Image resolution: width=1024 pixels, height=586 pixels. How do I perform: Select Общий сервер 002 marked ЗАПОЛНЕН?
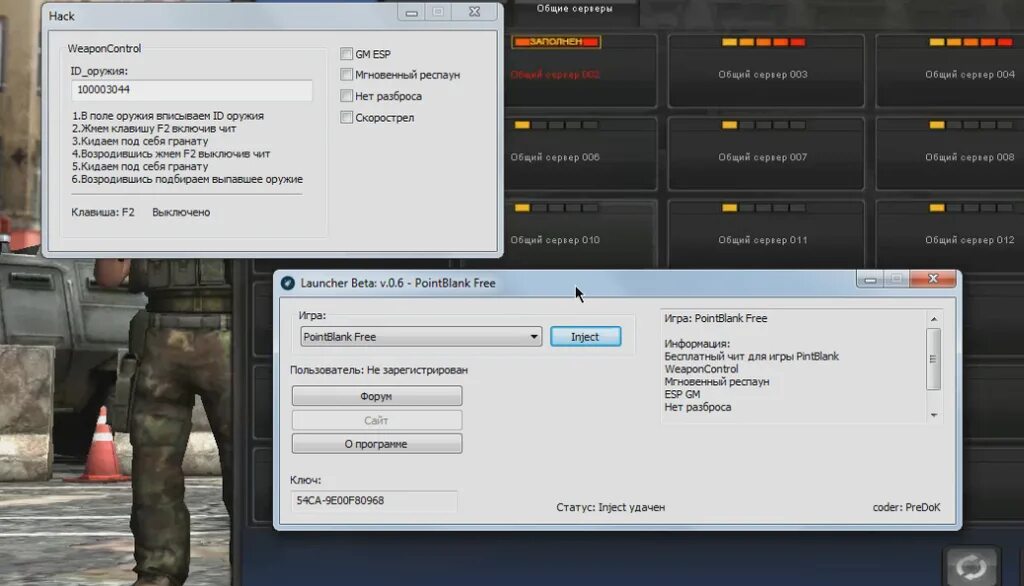coord(580,71)
